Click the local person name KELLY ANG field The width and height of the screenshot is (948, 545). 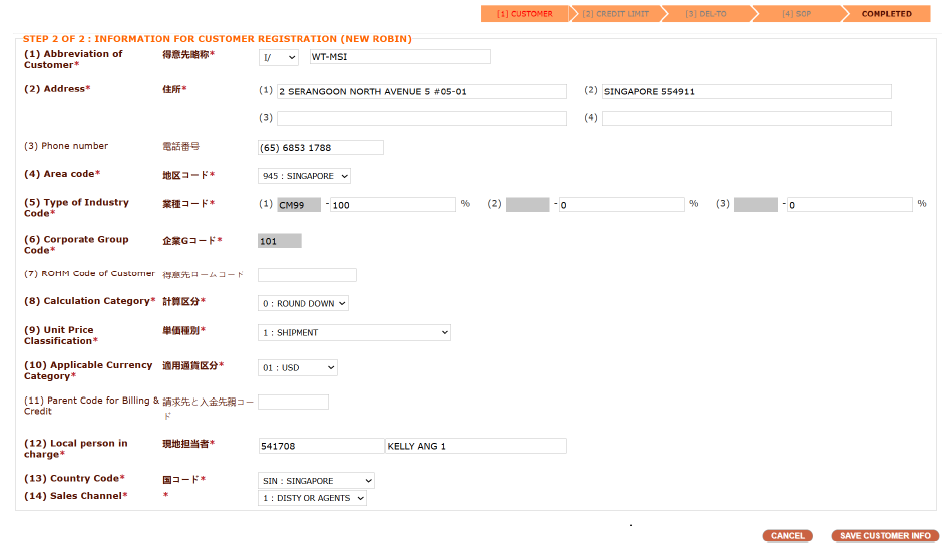tap(475, 446)
